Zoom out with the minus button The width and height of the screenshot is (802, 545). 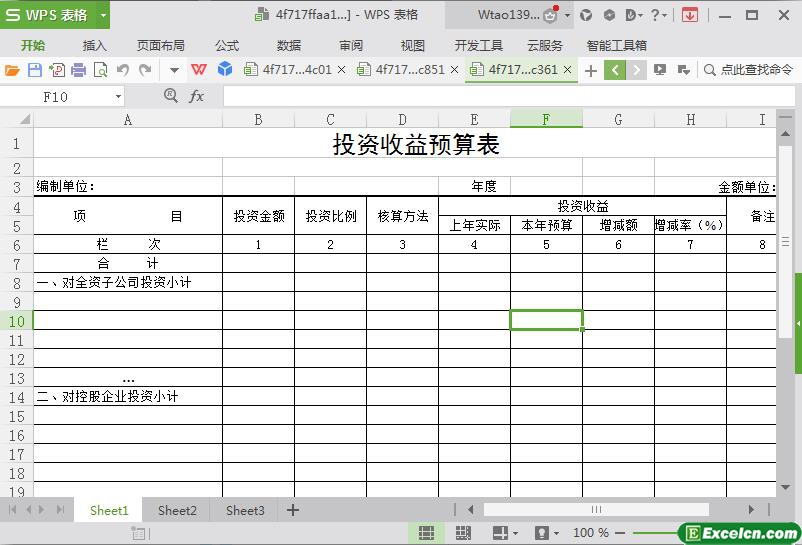620,533
